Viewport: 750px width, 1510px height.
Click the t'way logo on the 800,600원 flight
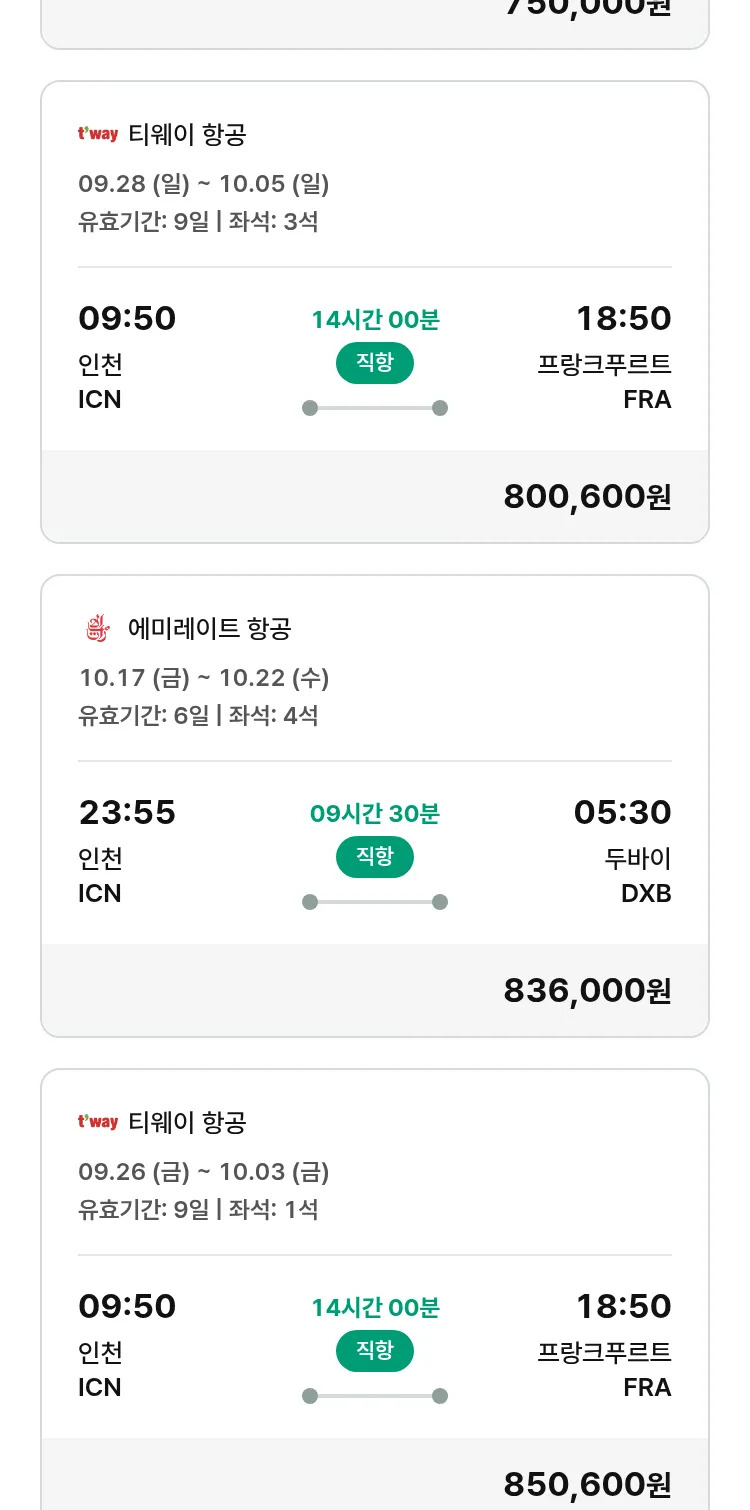[x=98, y=134]
